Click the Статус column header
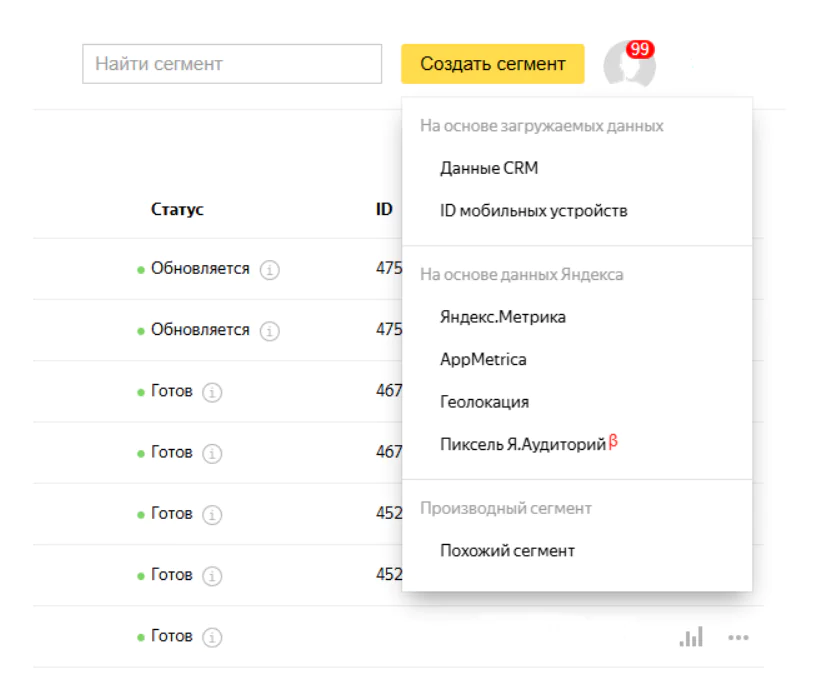The image size is (828, 689). 177,210
